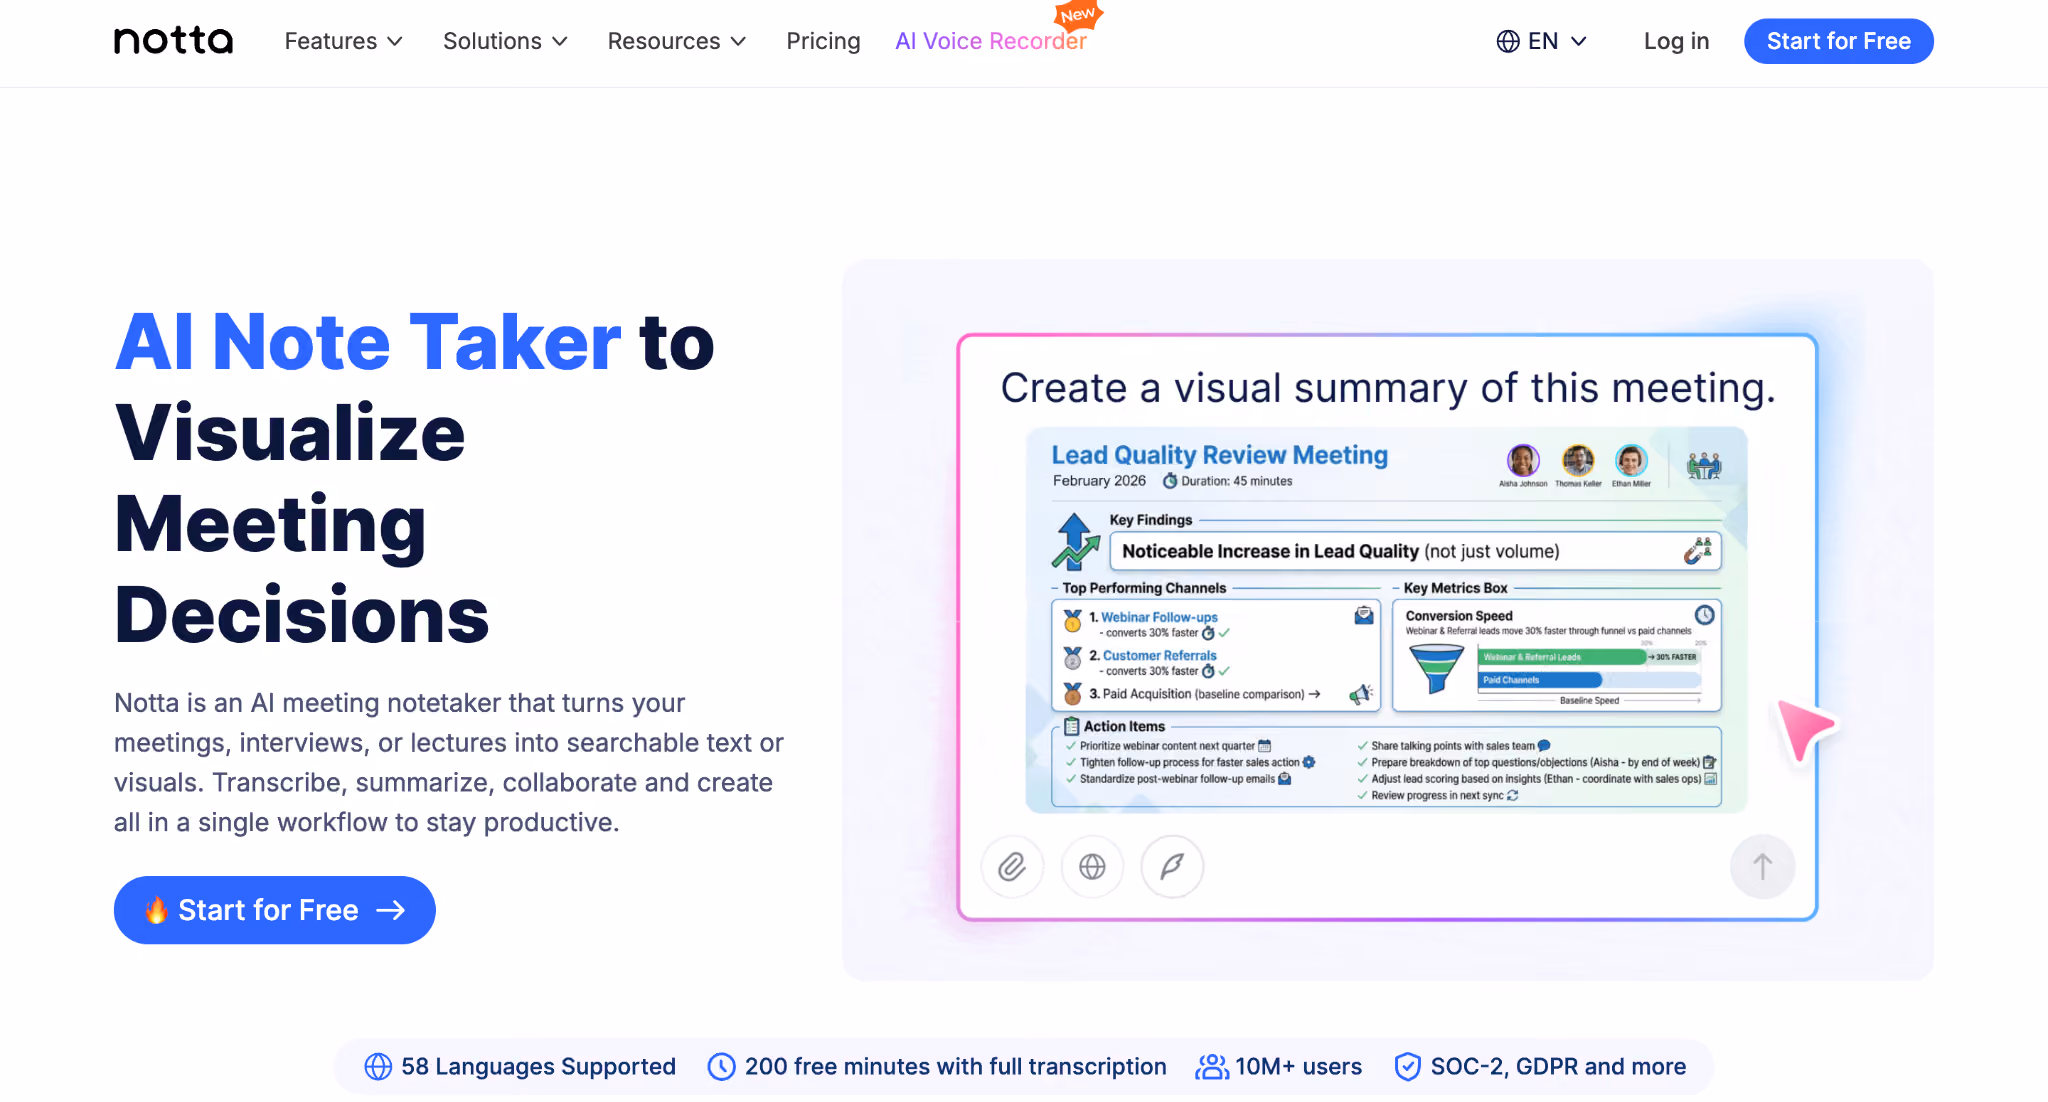Click the pink cursor arrow graphic
Image resolution: width=2048 pixels, height=1102 pixels.
point(1804,729)
